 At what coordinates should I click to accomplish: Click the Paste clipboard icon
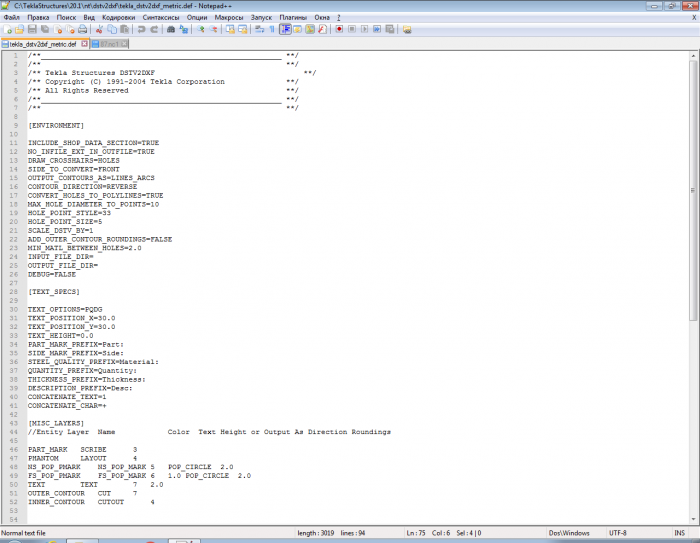pyautogui.click(x=125, y=29)
